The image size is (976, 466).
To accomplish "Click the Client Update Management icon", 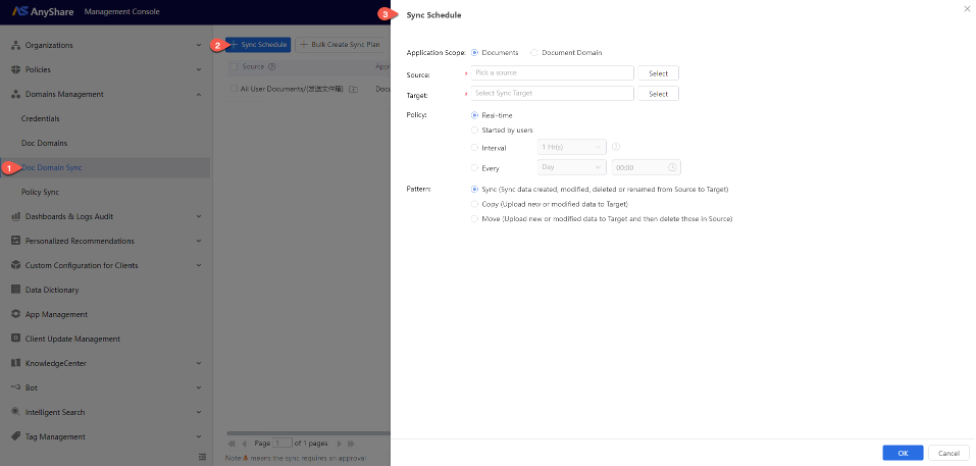I will 16,338.
